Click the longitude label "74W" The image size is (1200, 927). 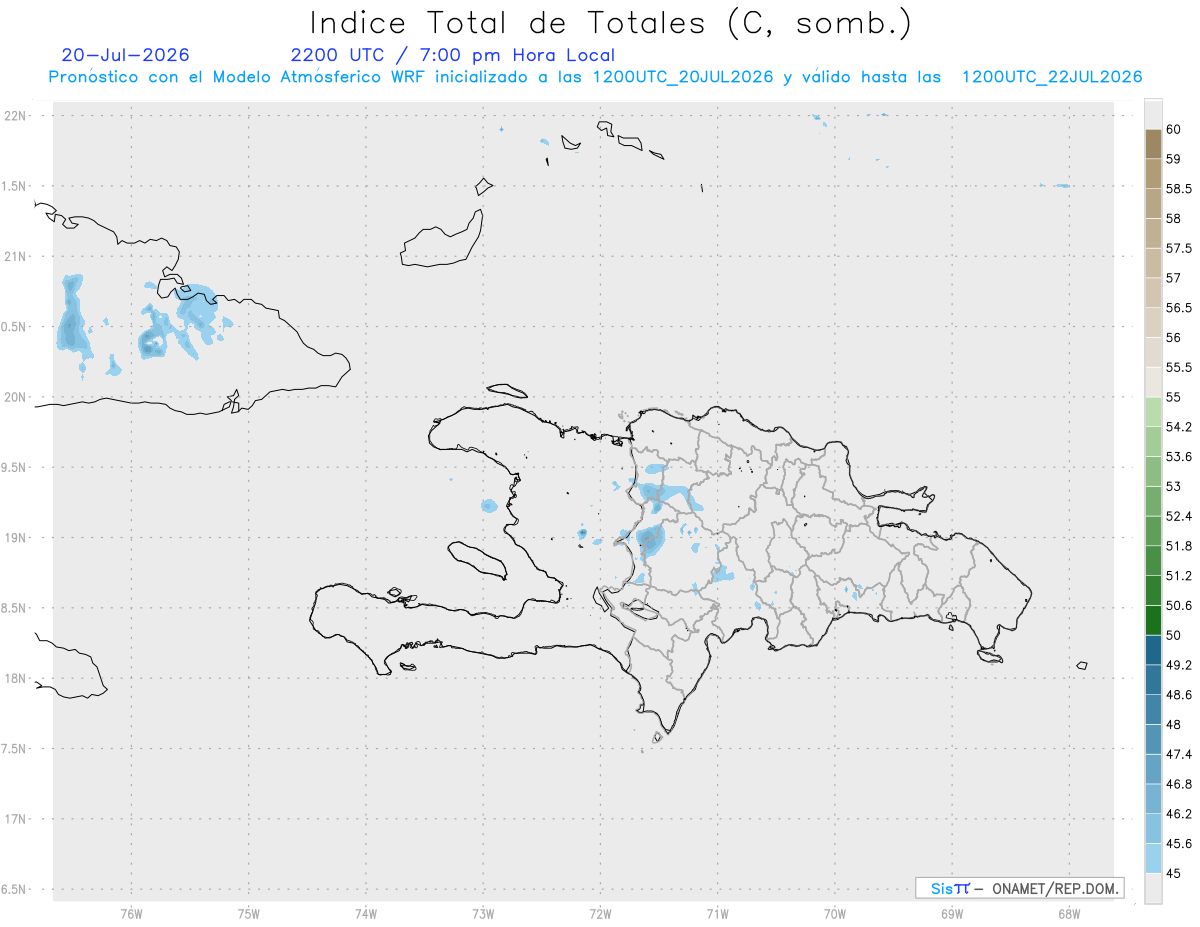pyautogui.click(x=366, y=914)
